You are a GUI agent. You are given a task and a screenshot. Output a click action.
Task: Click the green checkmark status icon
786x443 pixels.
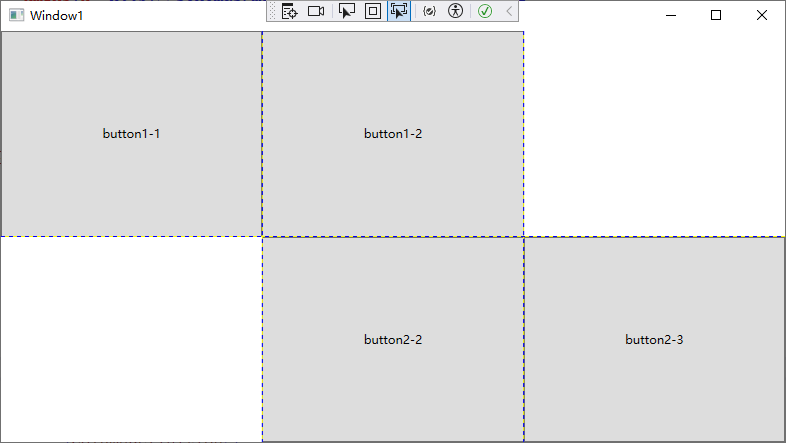click(485, 11)
